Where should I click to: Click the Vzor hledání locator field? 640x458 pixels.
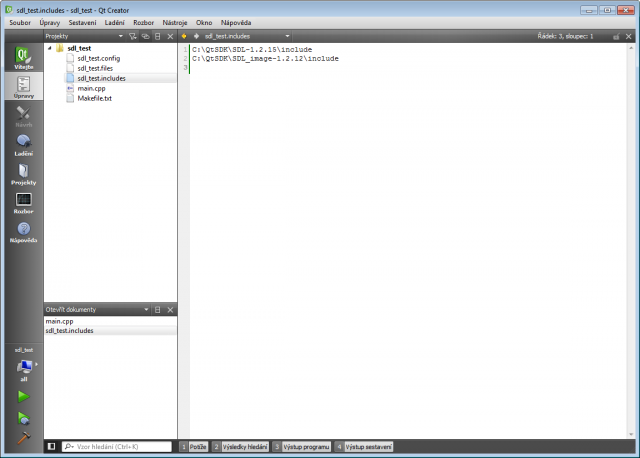pos(115,447)
